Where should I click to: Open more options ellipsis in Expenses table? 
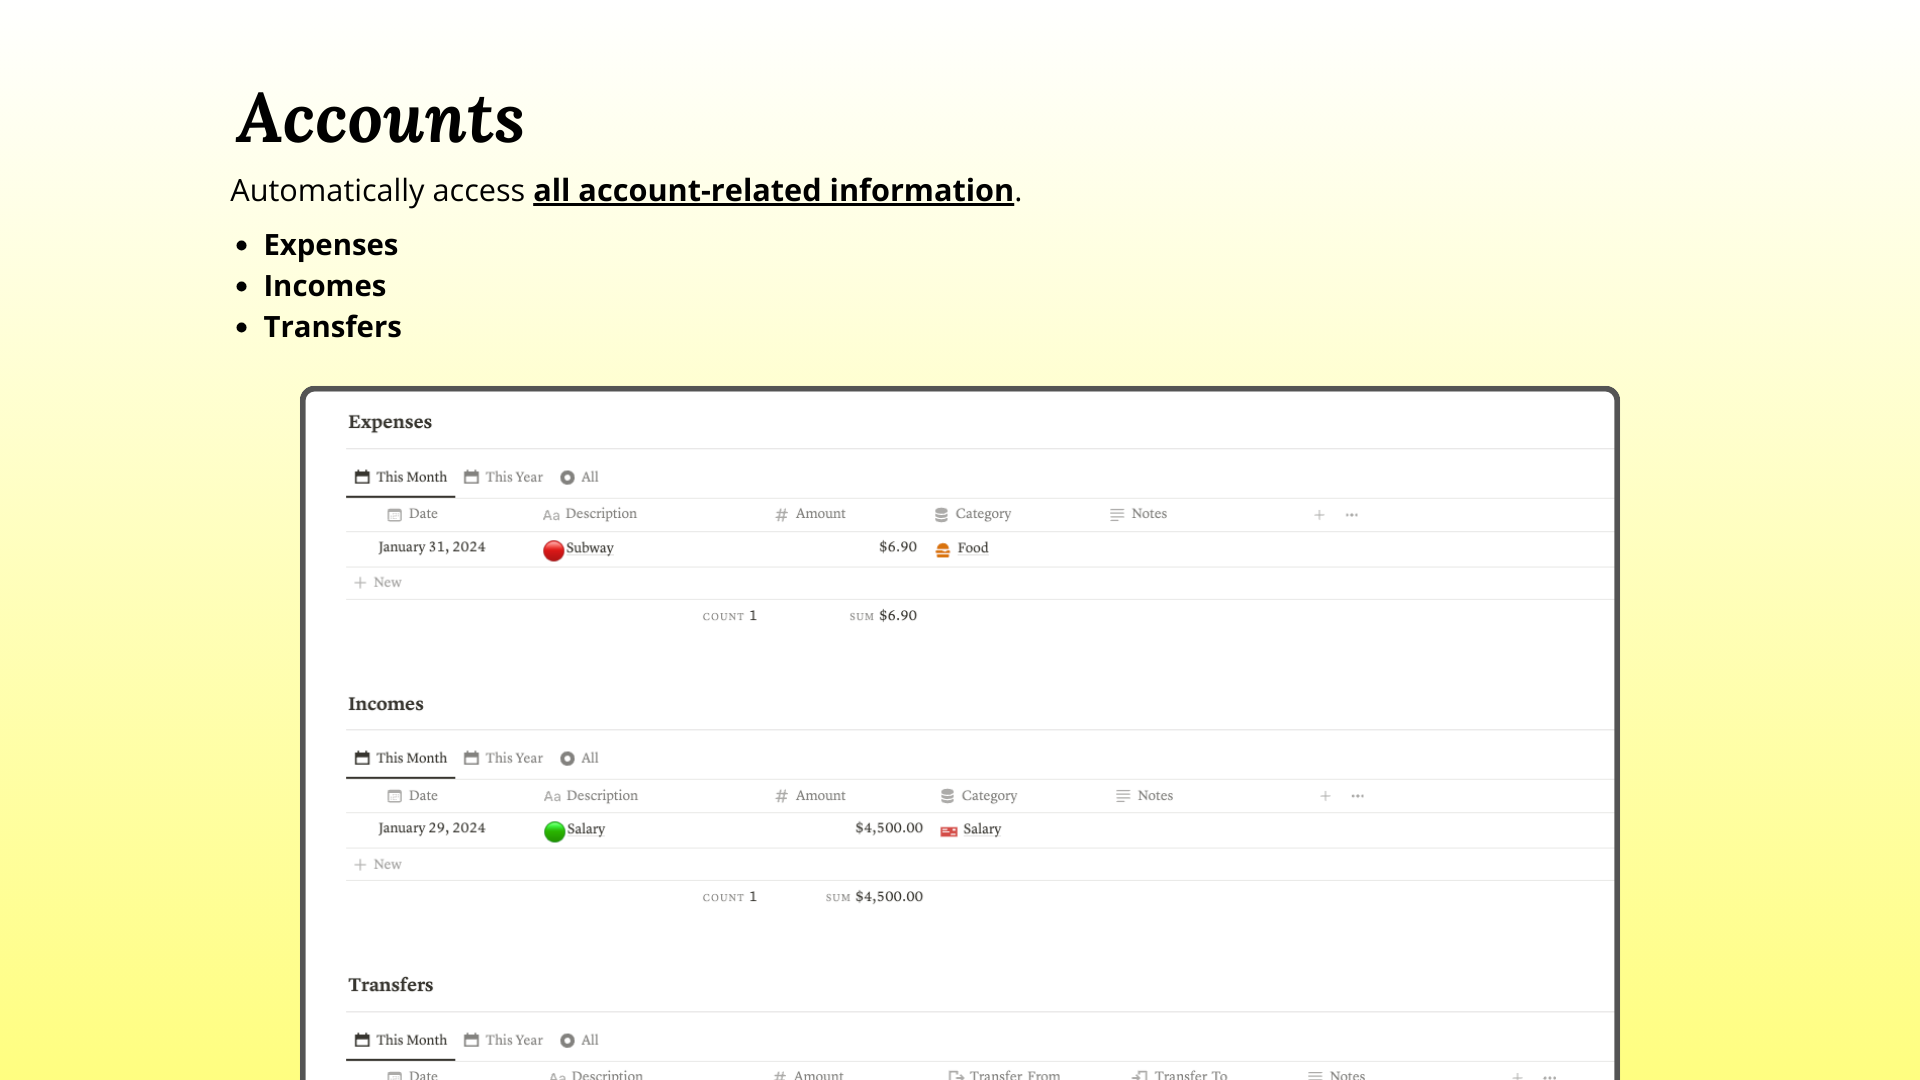point(1352,515)
